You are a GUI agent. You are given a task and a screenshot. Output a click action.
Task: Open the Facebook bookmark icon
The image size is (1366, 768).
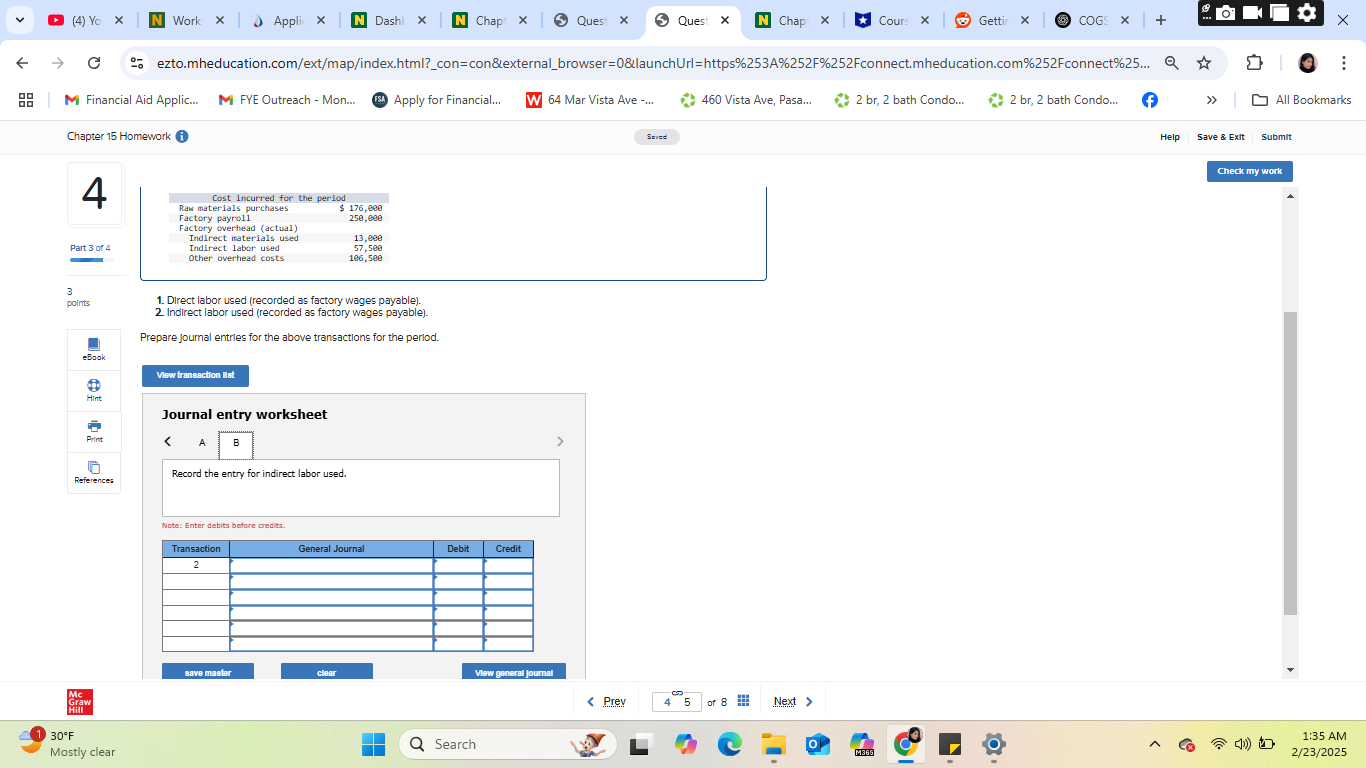pyautogui.click(x=1150, y=100)
